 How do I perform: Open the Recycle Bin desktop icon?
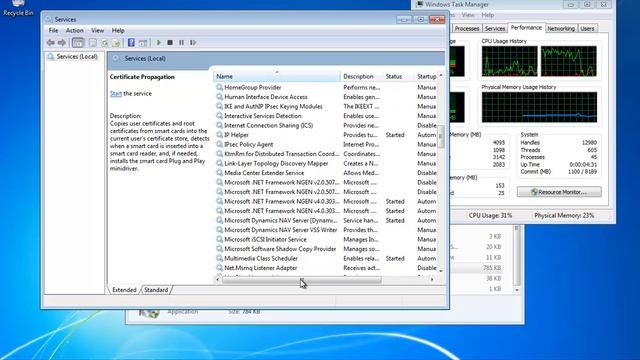pos(18,8)
